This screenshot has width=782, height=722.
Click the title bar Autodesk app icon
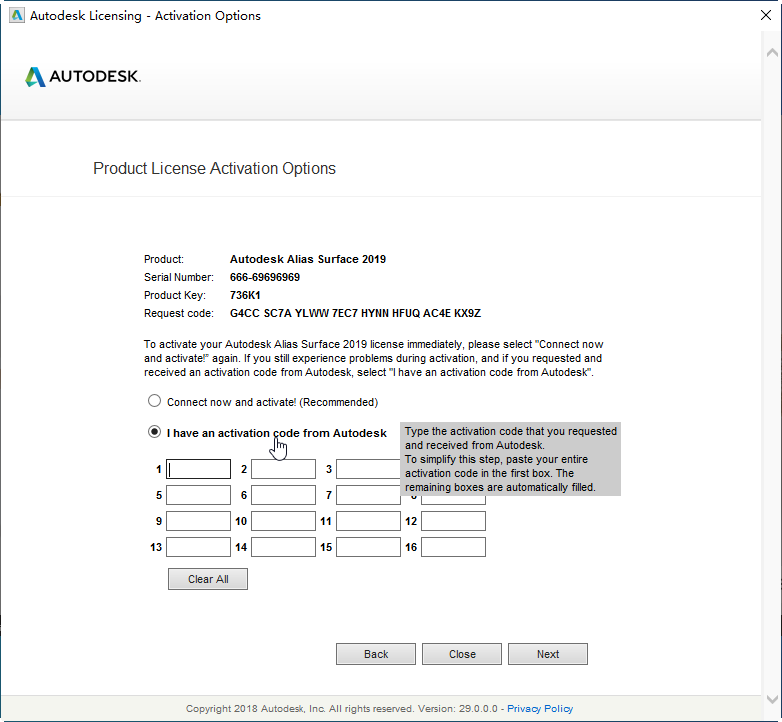(17, 15)
